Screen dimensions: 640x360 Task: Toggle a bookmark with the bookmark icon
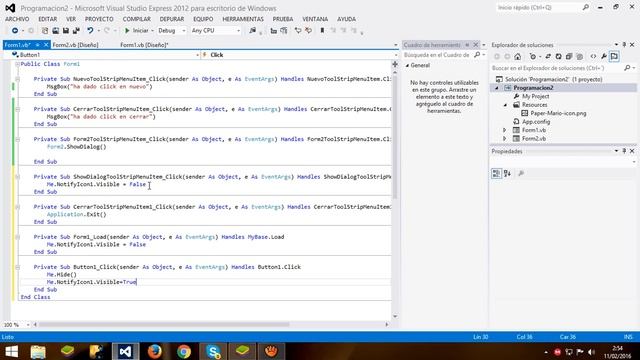tap(322, 31)
